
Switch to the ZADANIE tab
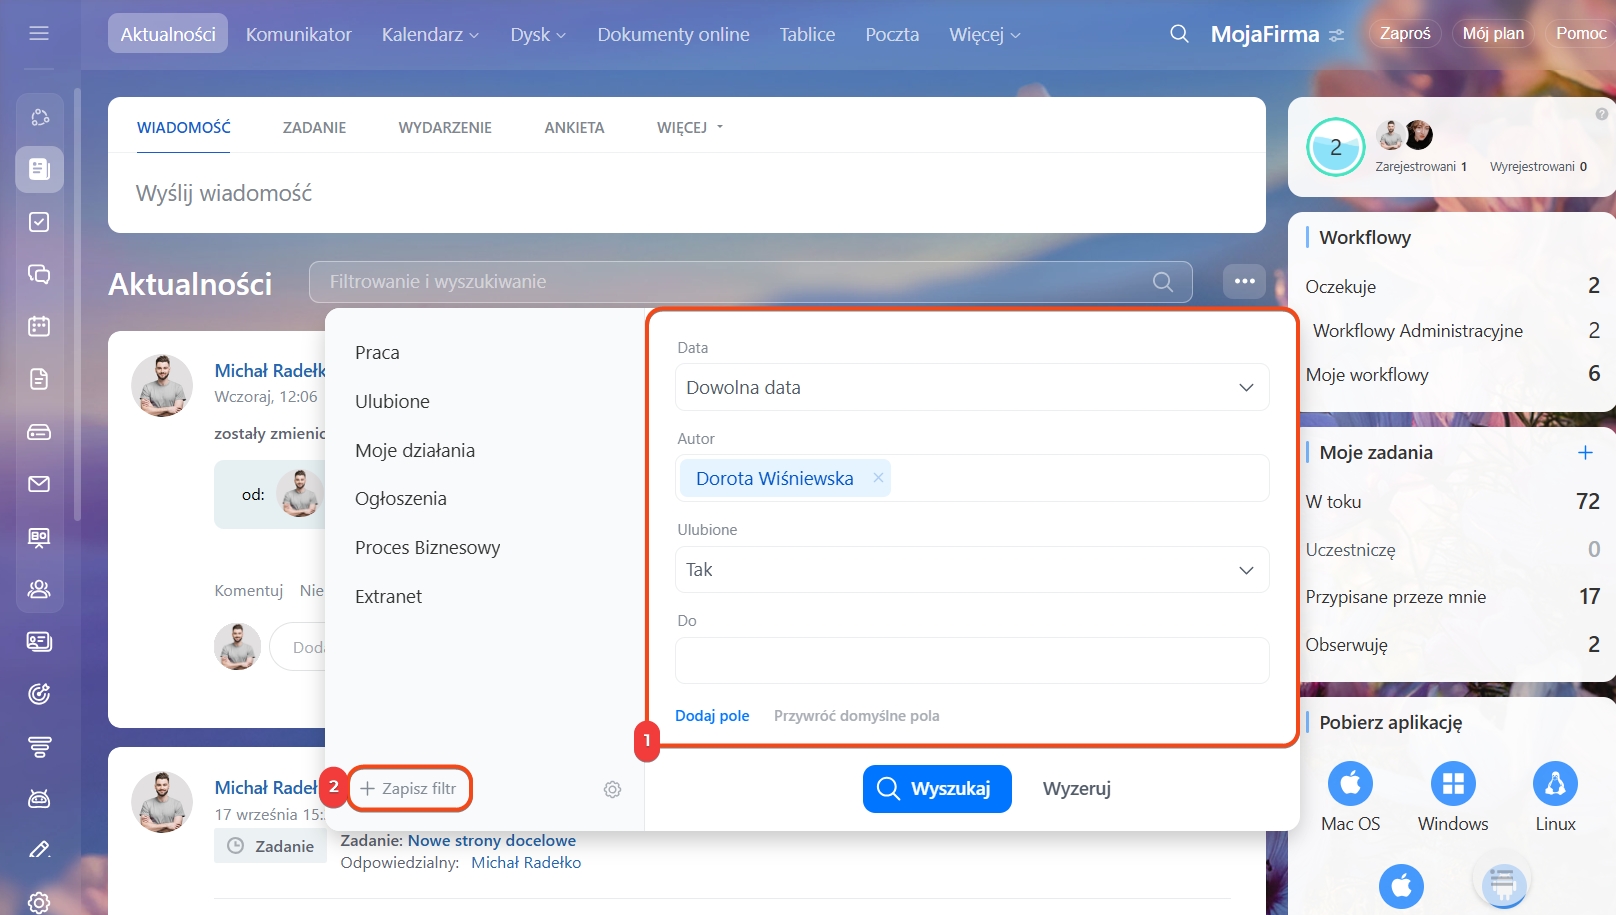[314, 128]
